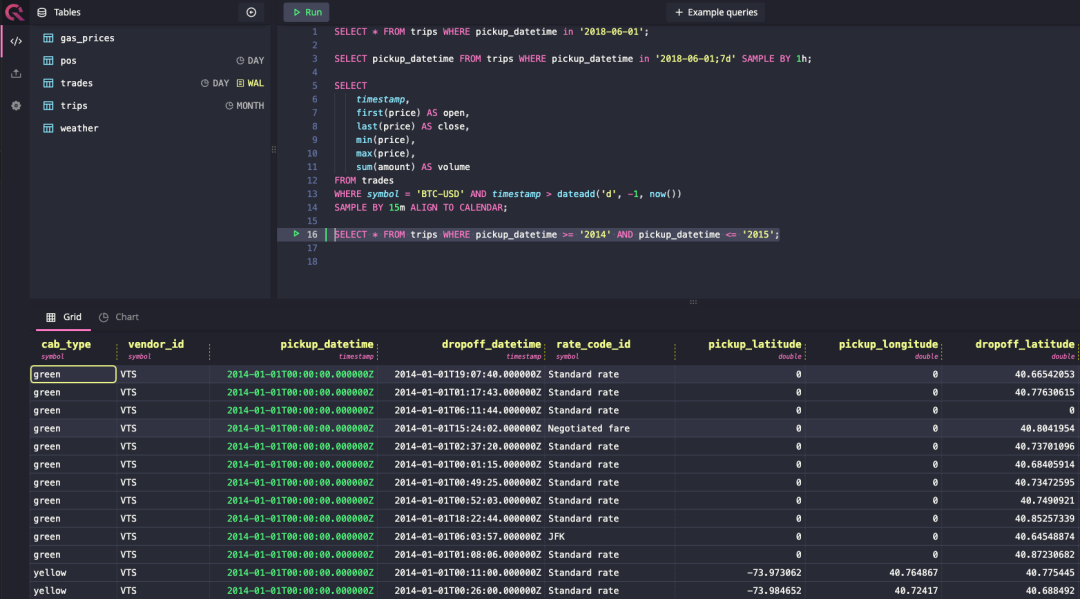Viewport: 1080px width, 599px height.
Task: Run the current query
Action: [307, 12]
